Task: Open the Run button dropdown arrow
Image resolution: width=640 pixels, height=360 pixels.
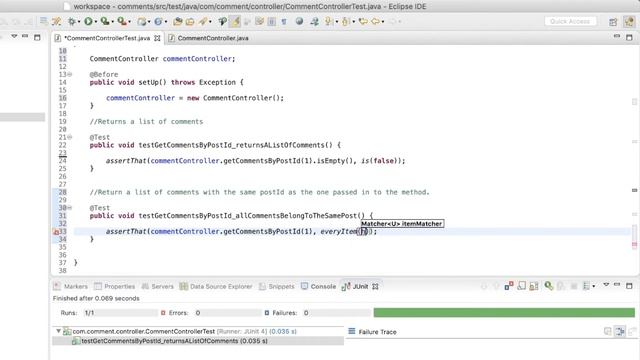Action: click(96, 22)
